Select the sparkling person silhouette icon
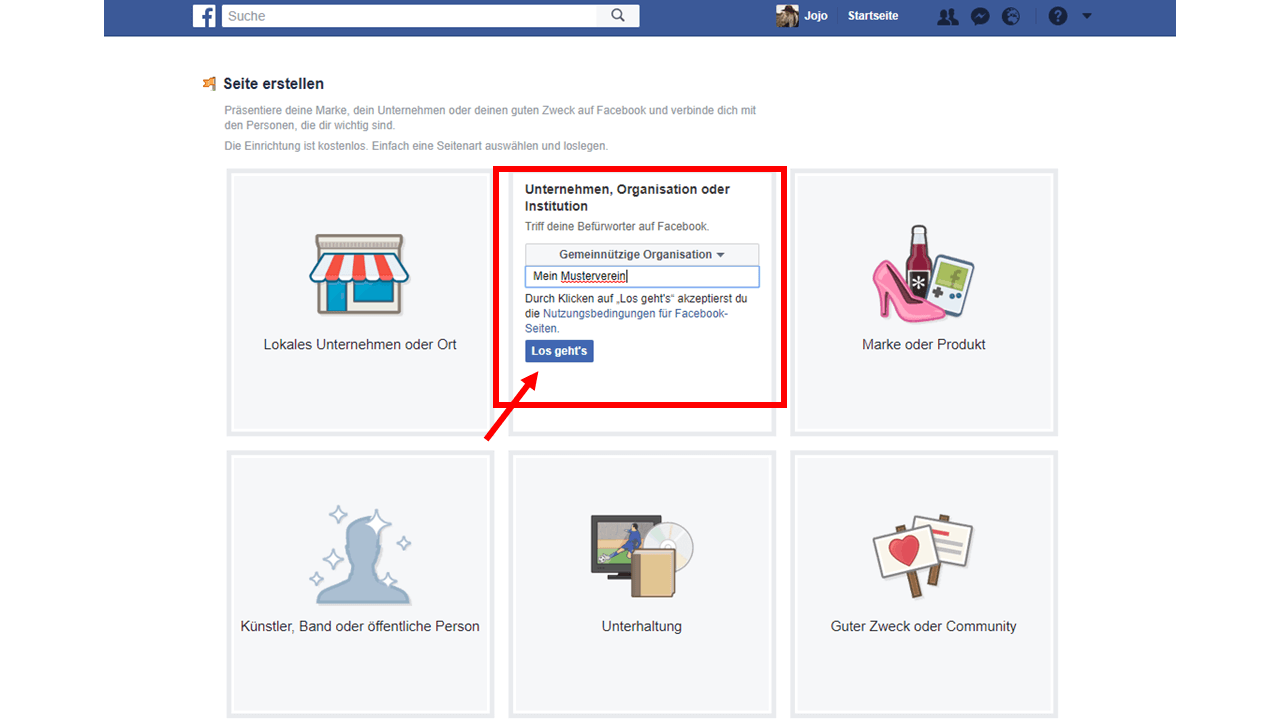This screenshot has width=1280, height=720. [x=360, y=555]
